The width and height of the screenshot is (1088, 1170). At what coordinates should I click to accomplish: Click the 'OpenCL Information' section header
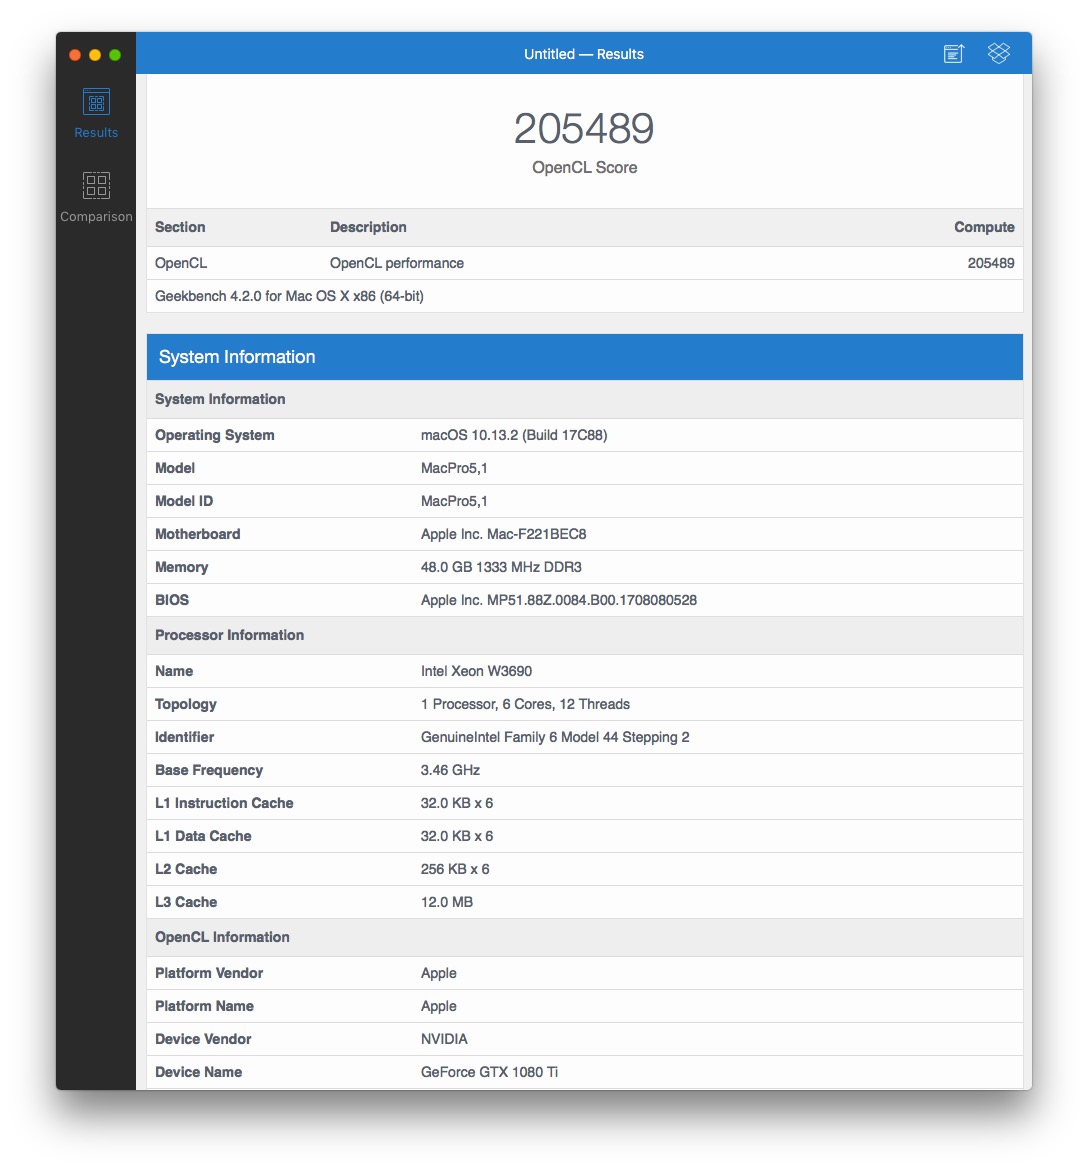222,937
